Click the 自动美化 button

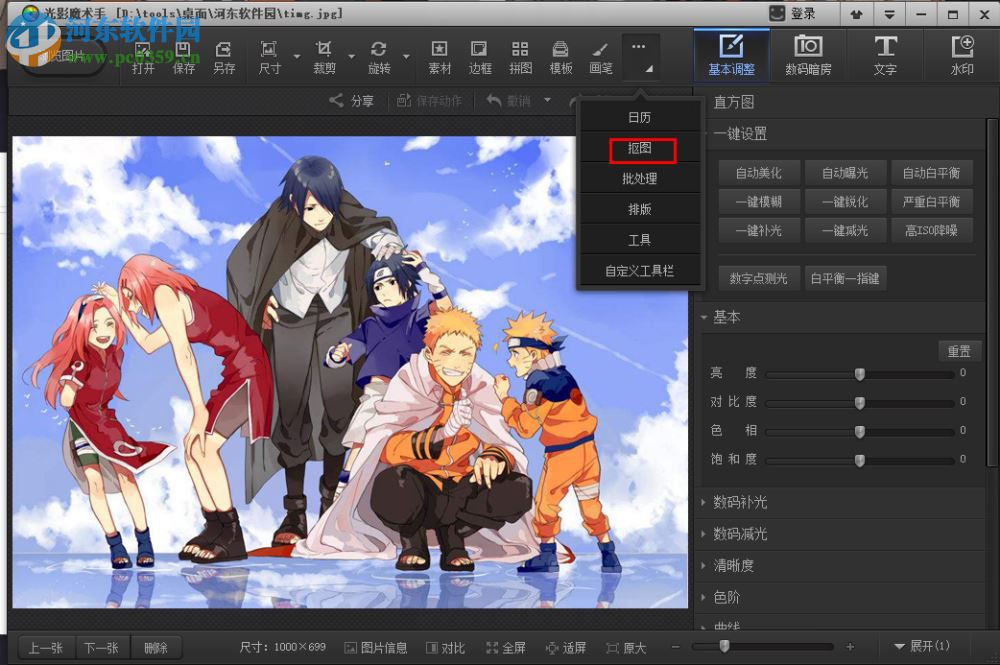coord(758,173)
